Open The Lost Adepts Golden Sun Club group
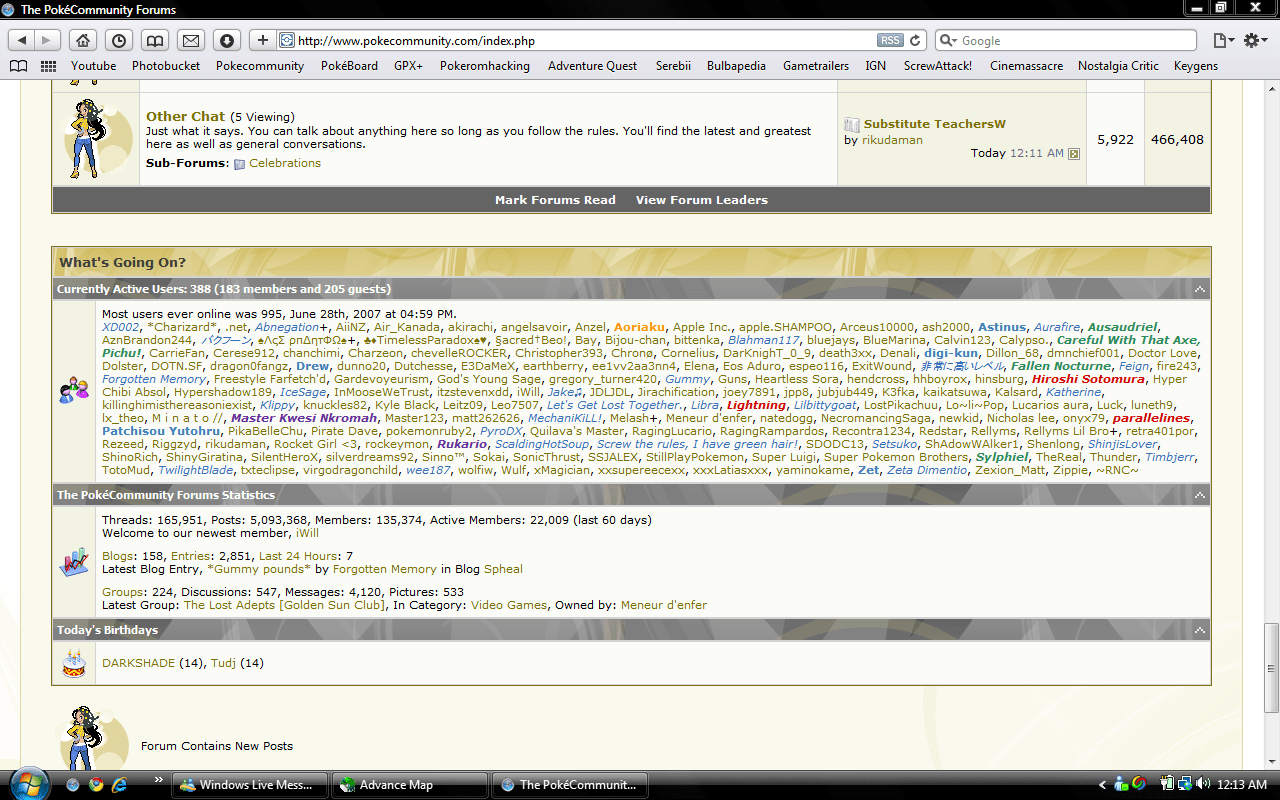This screenshot has width=1280, height=800. [x=284, y=605]
